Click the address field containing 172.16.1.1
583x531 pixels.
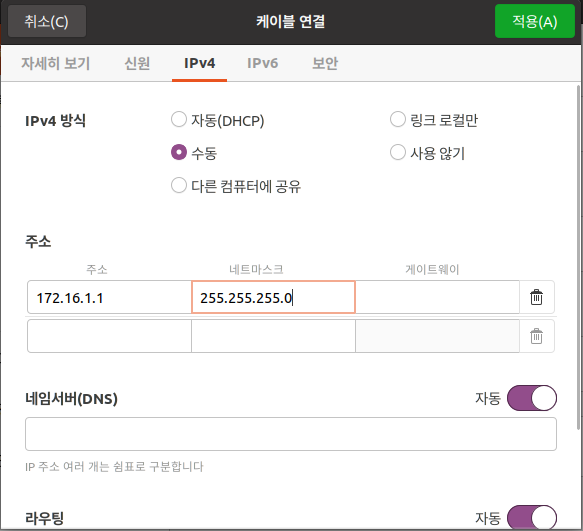pos(109,297)
